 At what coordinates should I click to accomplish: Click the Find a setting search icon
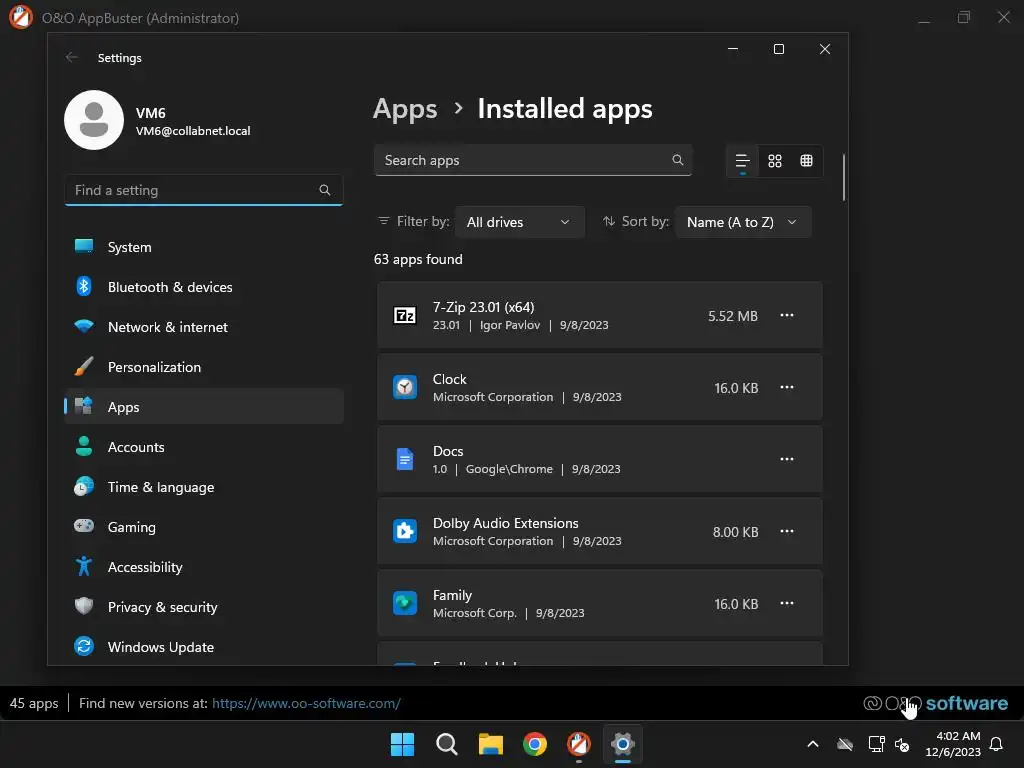325,190
